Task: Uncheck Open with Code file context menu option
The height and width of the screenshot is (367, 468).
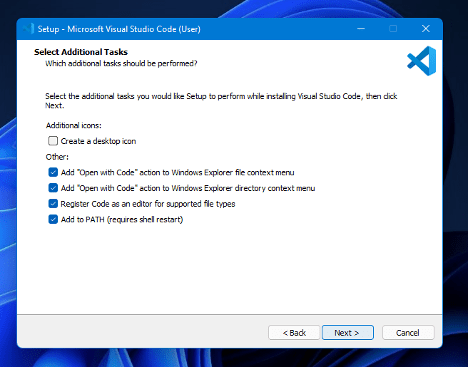Action: click(x=53, y=172)
